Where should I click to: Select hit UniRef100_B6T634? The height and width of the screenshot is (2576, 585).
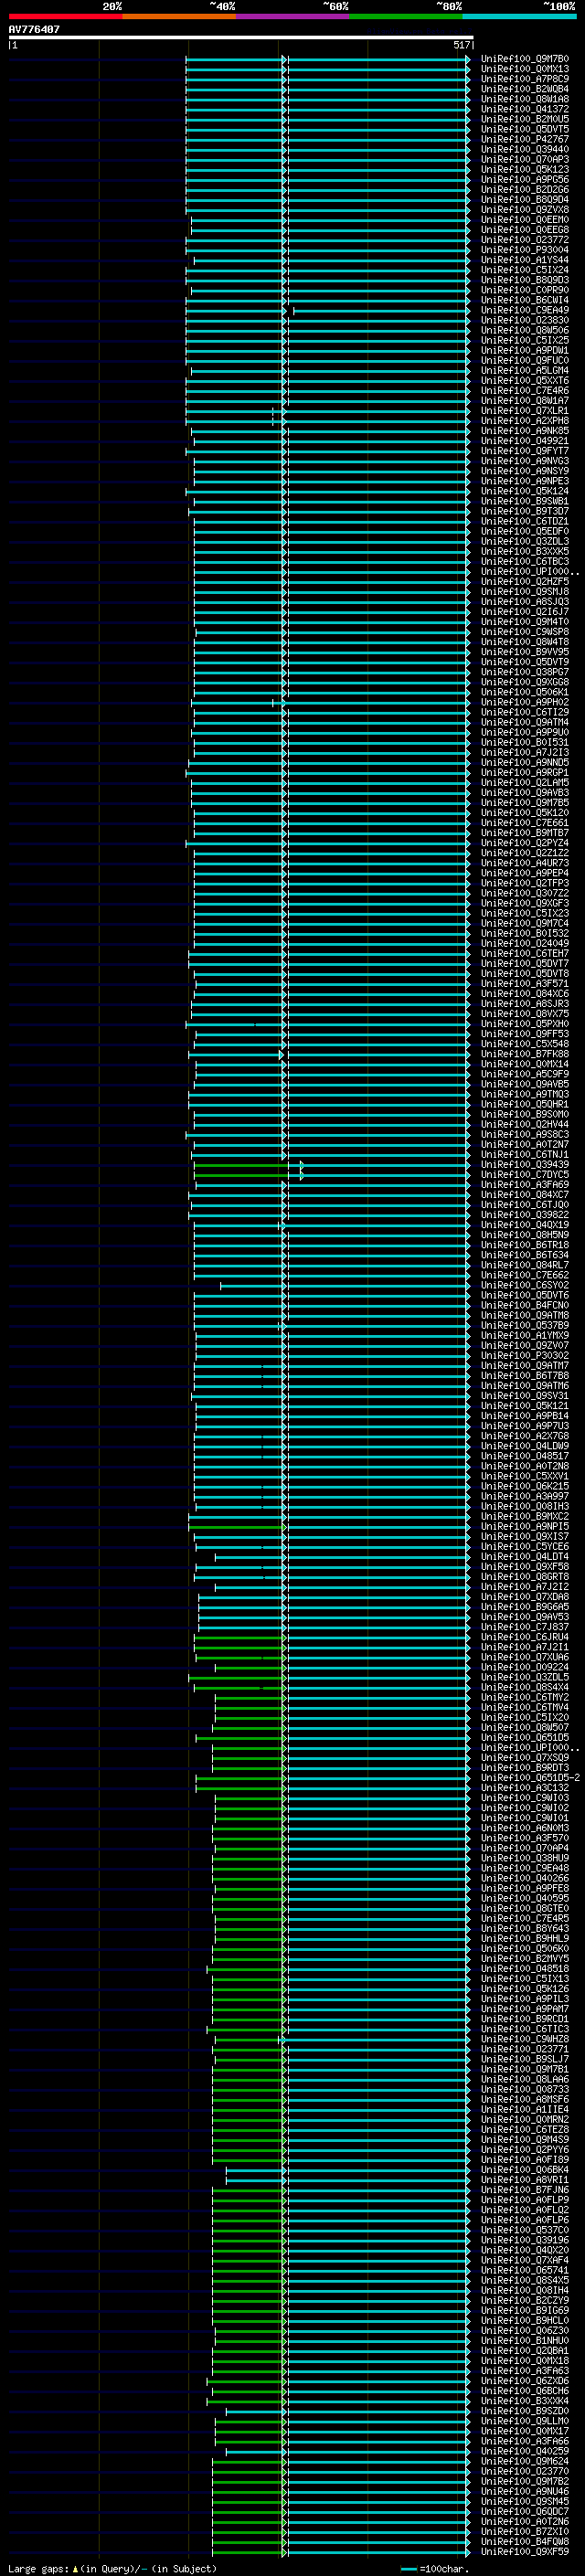coord(525,1255)
